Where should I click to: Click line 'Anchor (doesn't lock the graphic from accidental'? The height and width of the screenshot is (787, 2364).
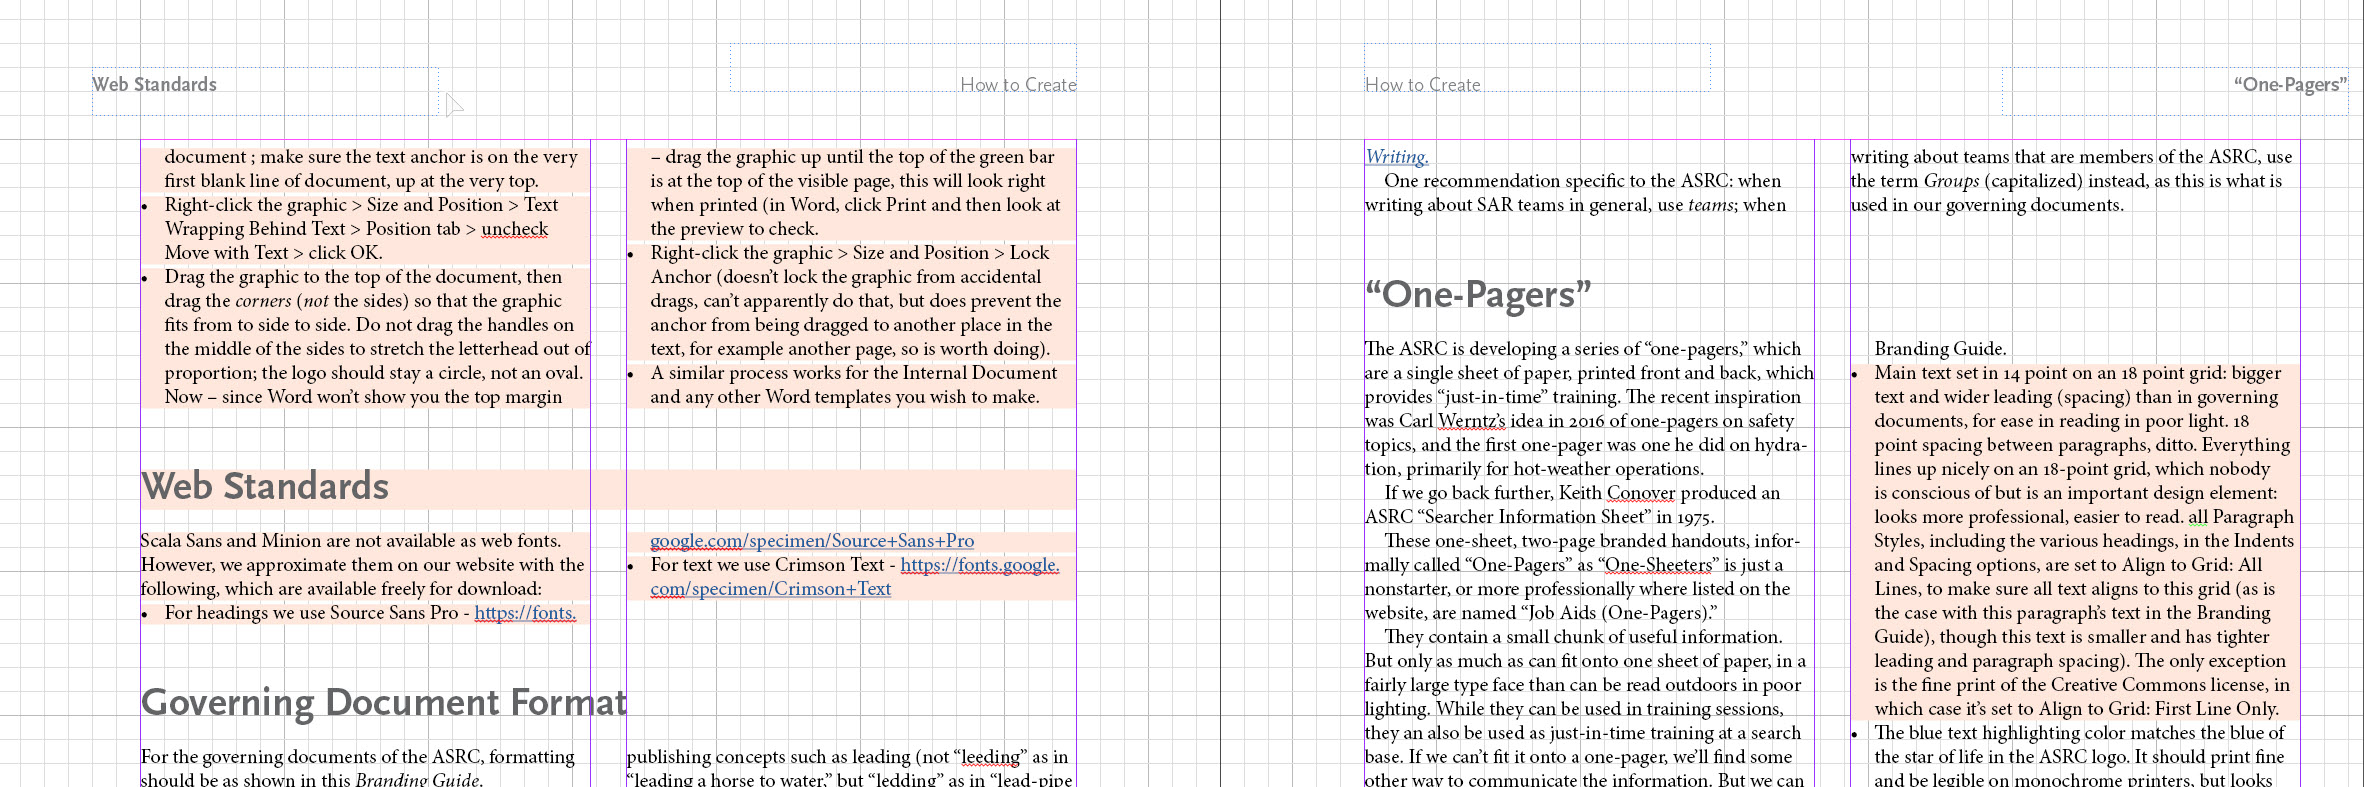pyautogui.click(x=846, y=277)
